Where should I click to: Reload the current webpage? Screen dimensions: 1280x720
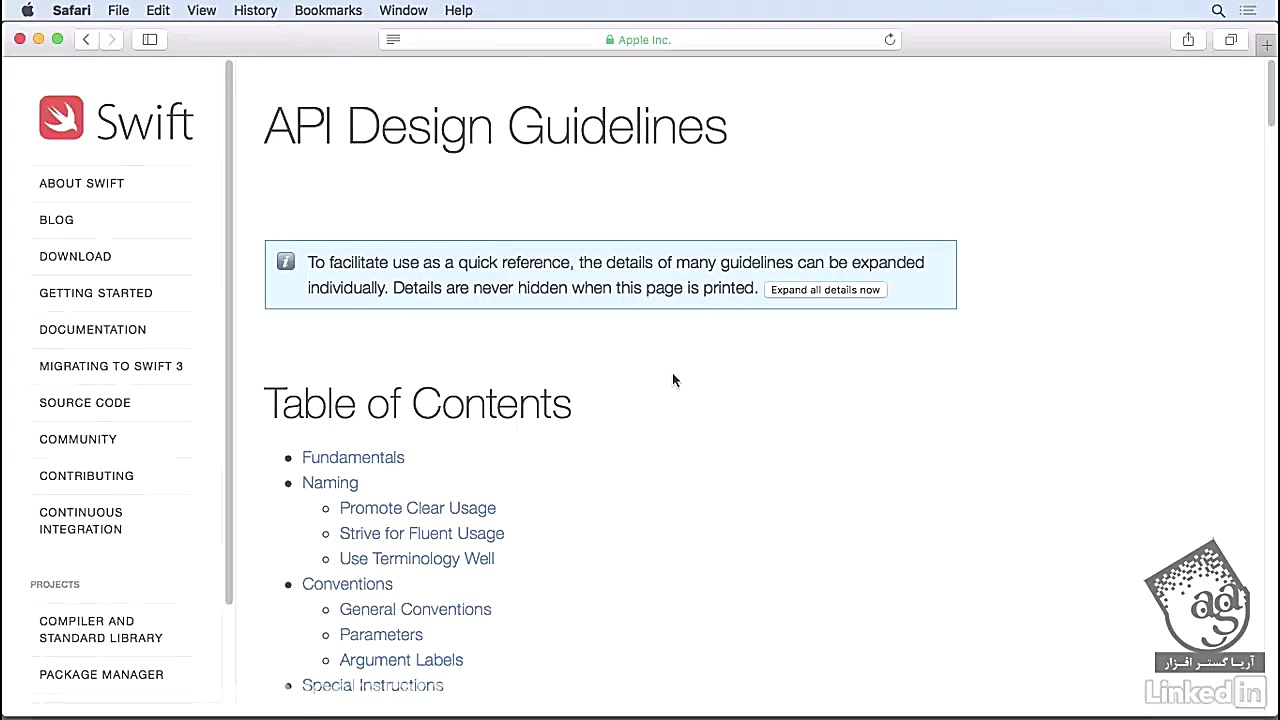click(x=889, y=39)
